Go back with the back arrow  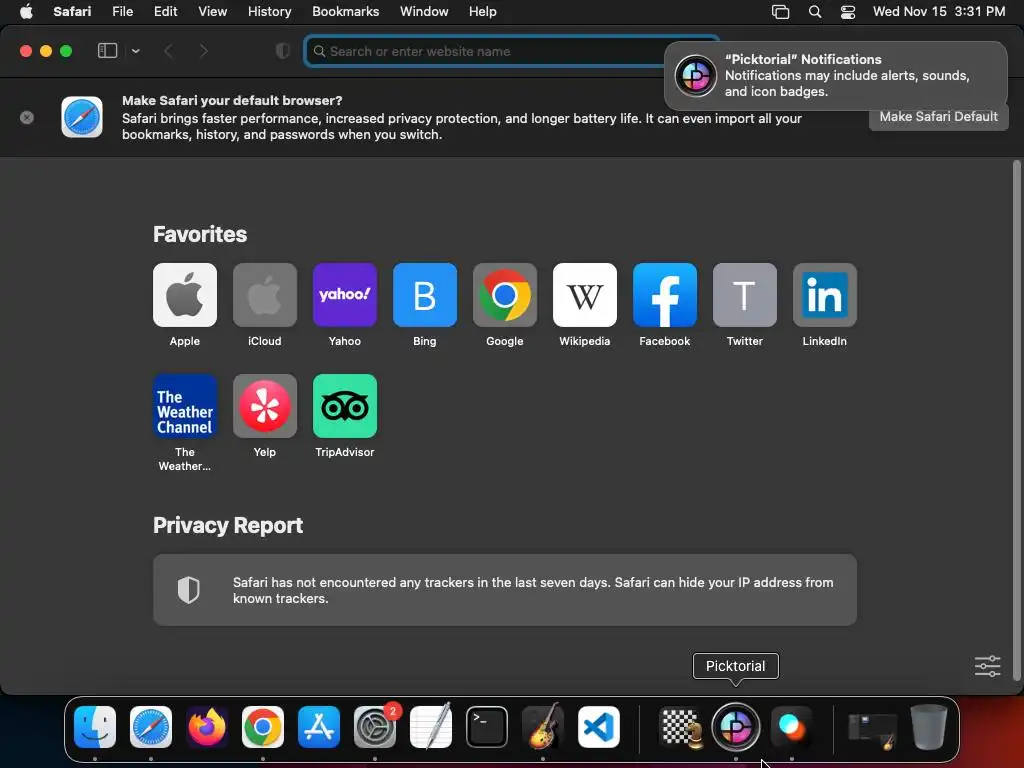click(x=168, y=51)
